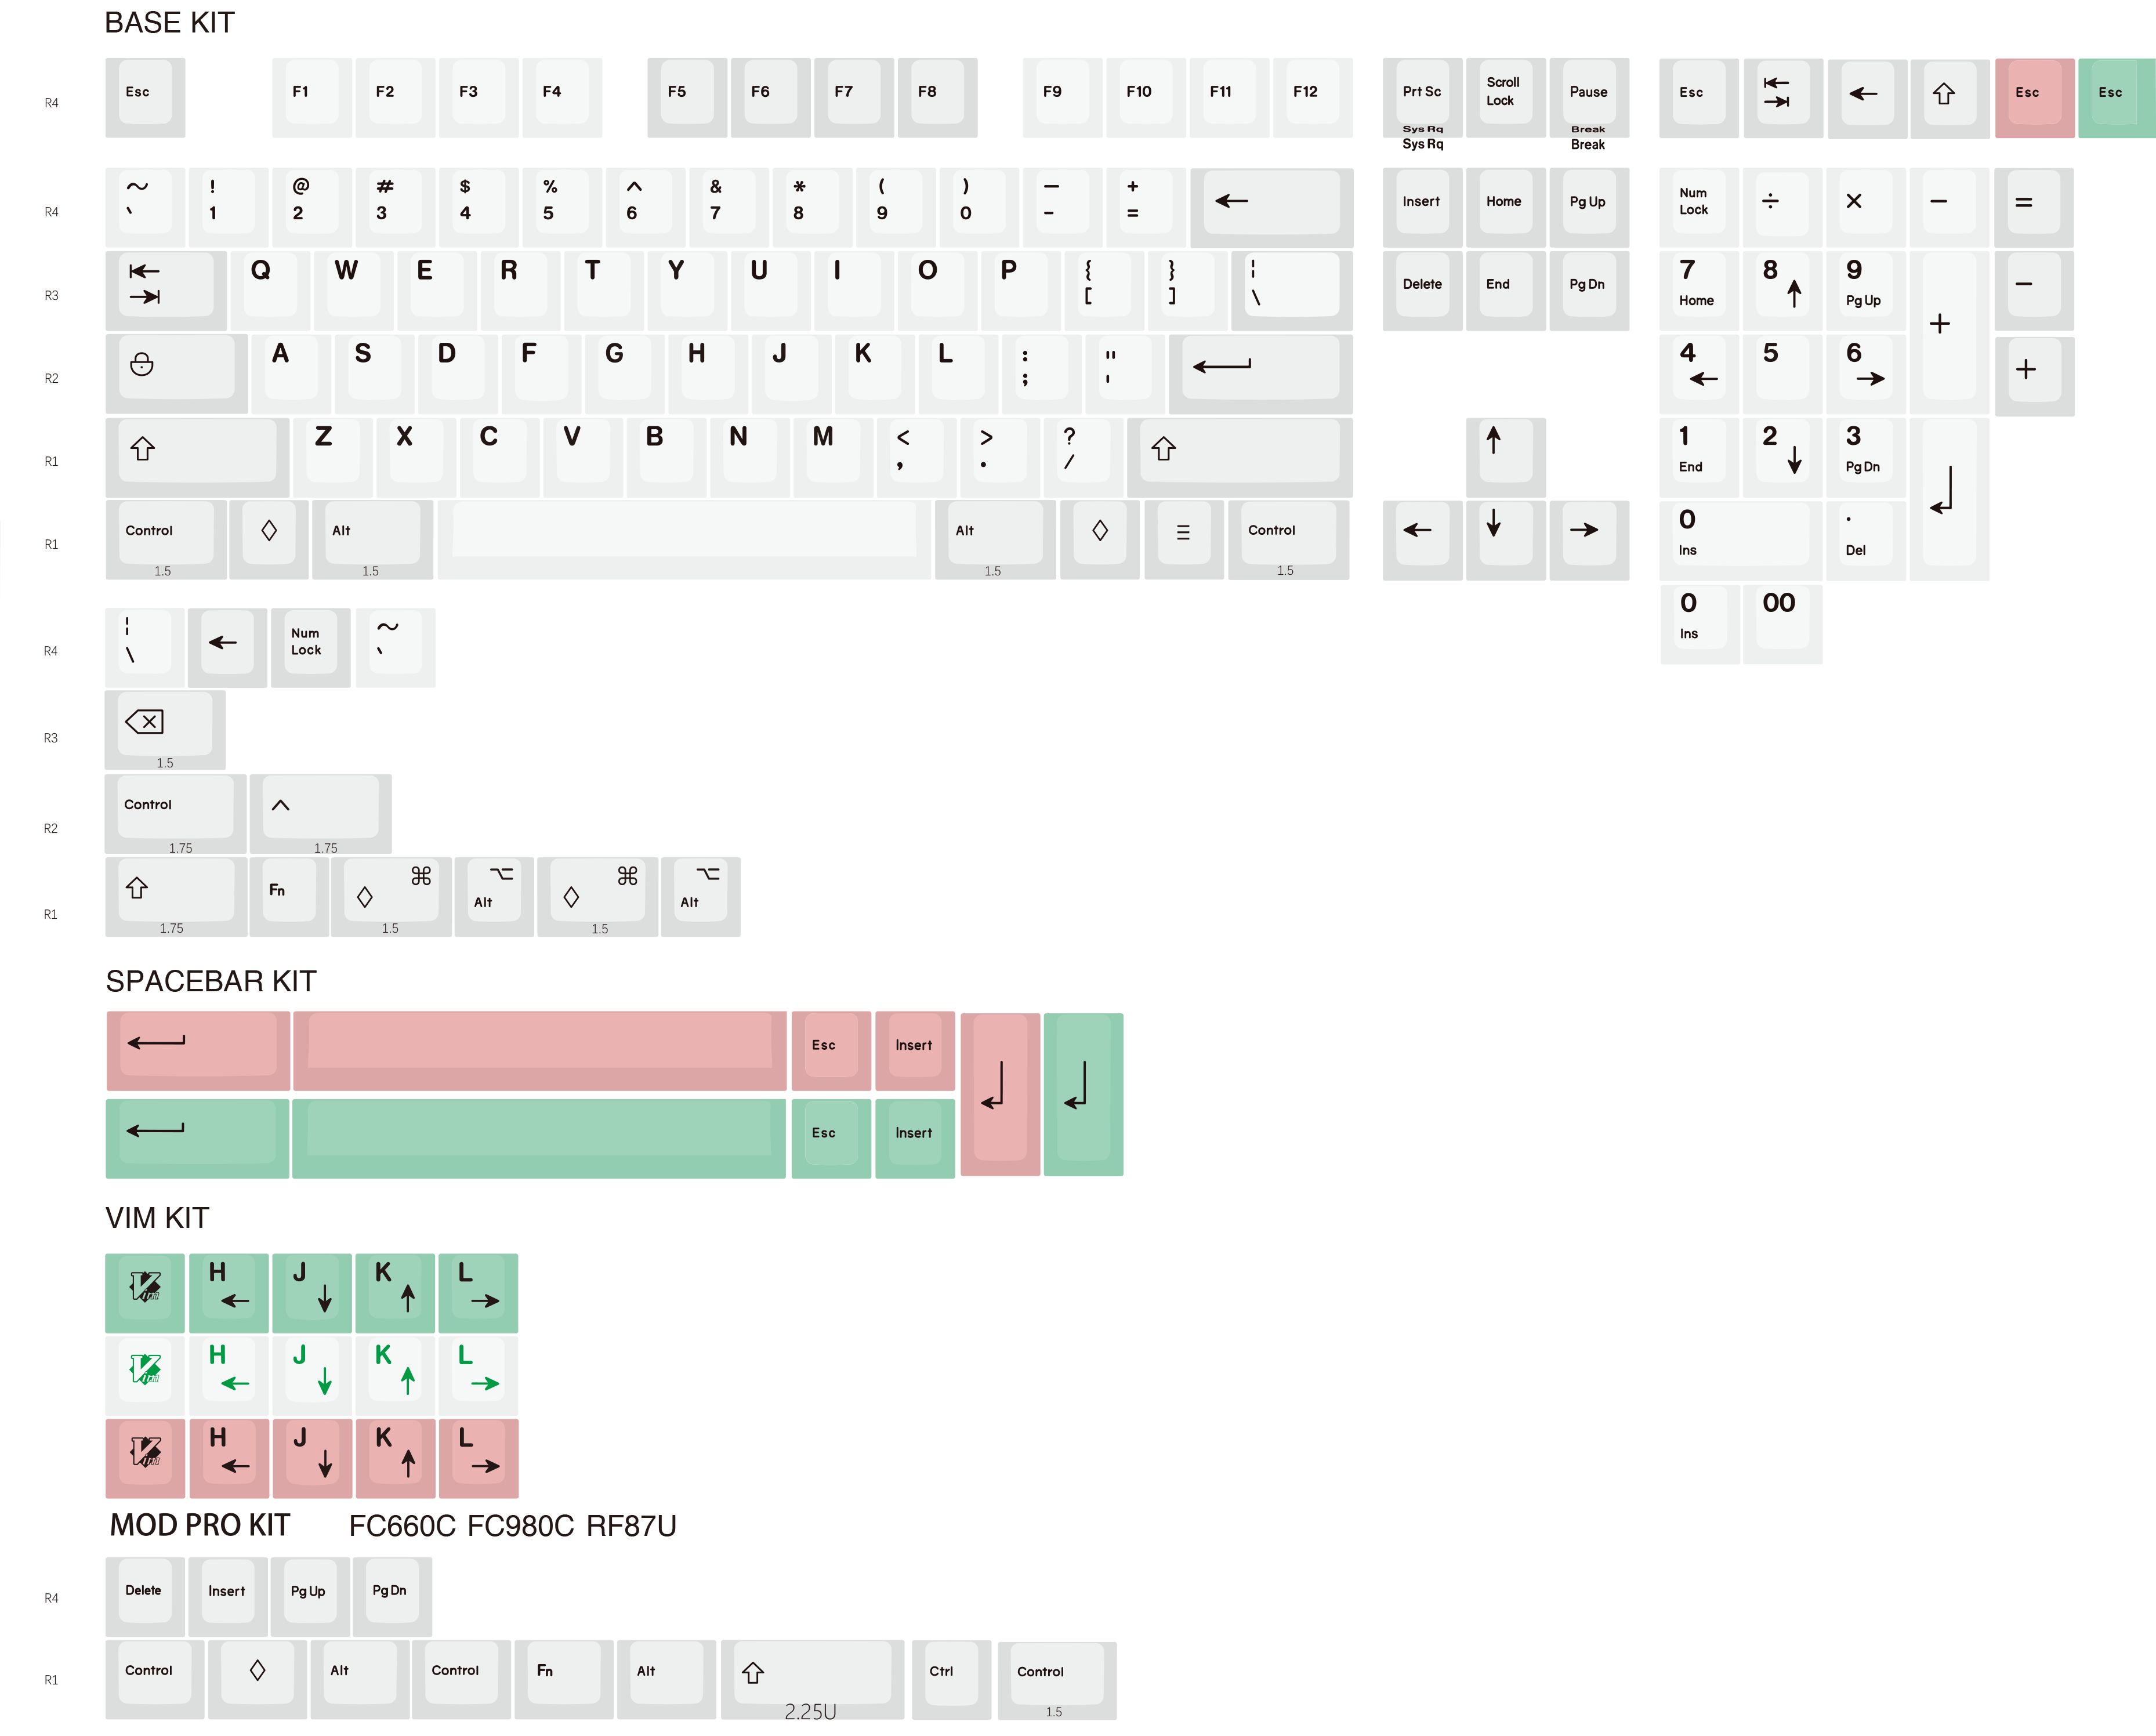
Task: Click the Scroll Lock key
Action: 1506,98
